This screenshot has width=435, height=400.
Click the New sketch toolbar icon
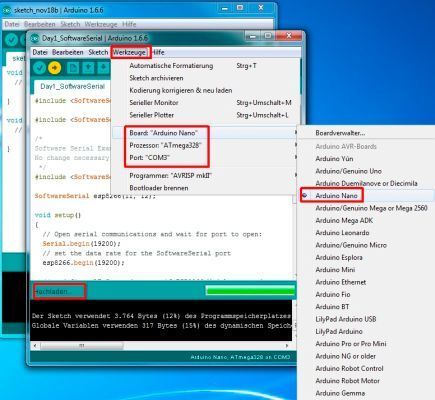point(73,68)
